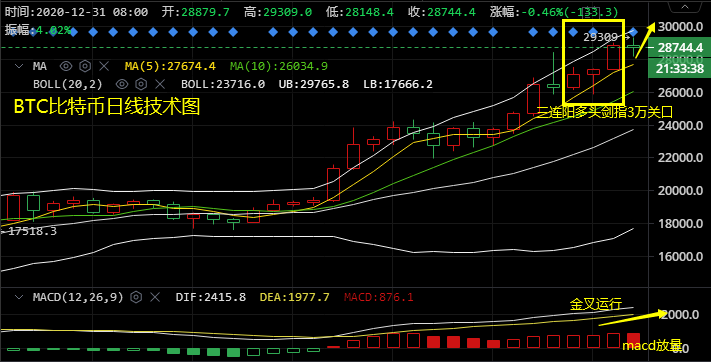The height and width of the screenshot is (362, 711).
Task: Toggle MA indicator visibility eye icon
Action: pyautogui.click(x=66, y=66)
